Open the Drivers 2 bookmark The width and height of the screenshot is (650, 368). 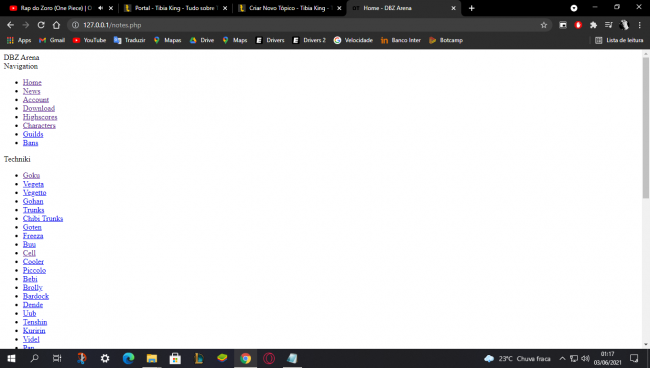tap(309, 40)
